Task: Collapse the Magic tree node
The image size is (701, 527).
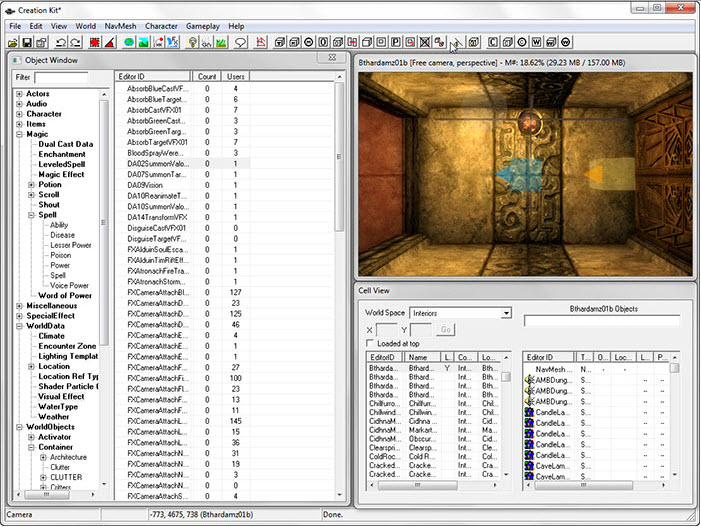Action: point(19,134)
